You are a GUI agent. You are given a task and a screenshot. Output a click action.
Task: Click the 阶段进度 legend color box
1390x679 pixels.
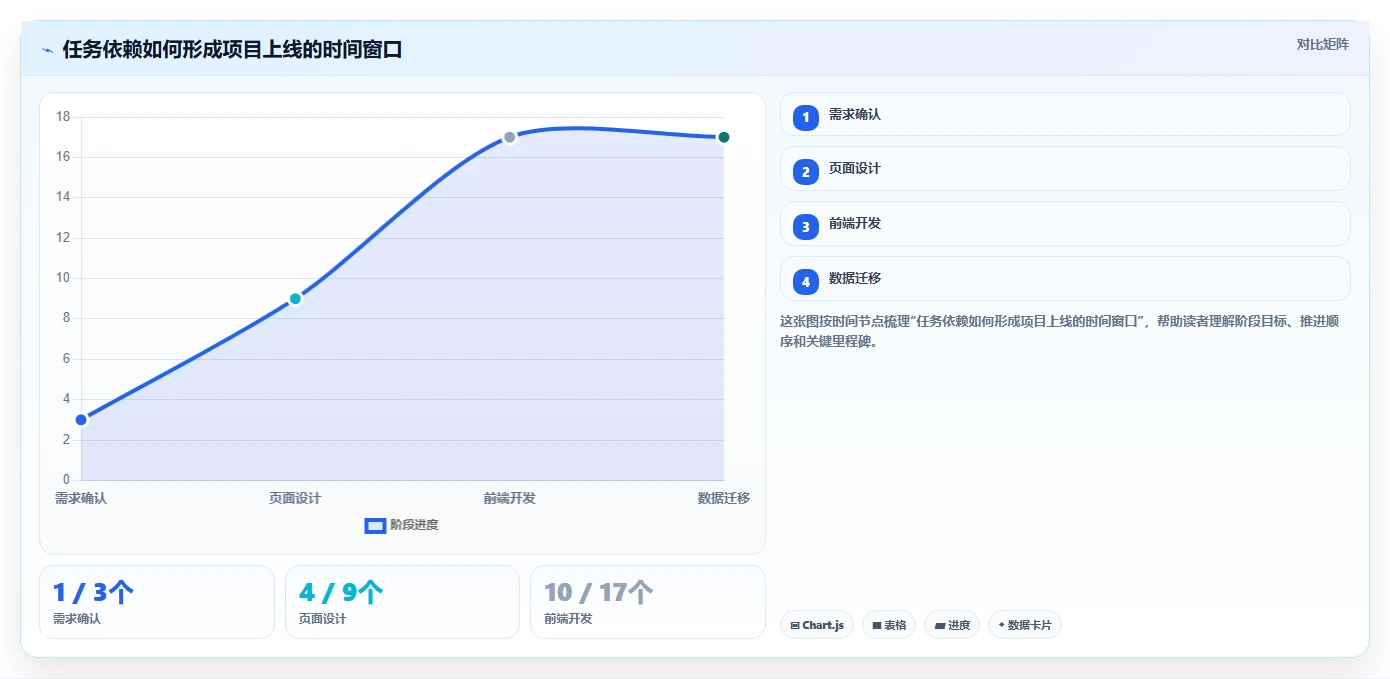point(375,526)
